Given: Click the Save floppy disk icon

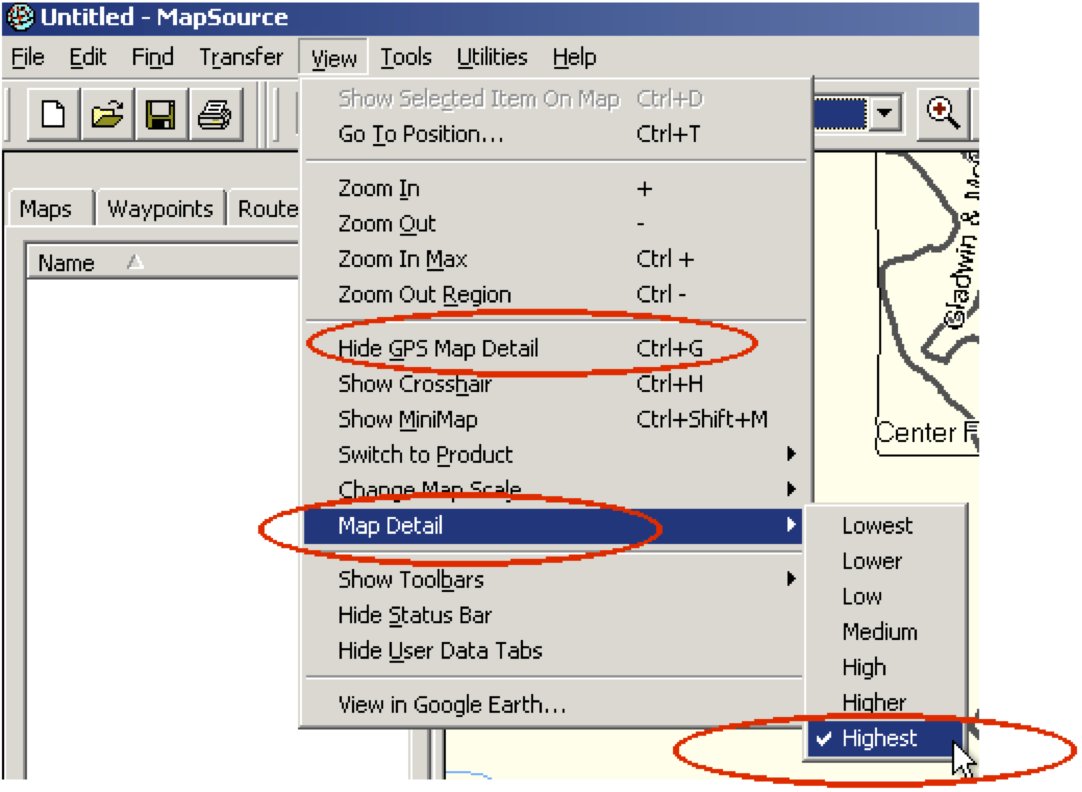Looking at the screenshot, I should point(161,115).
